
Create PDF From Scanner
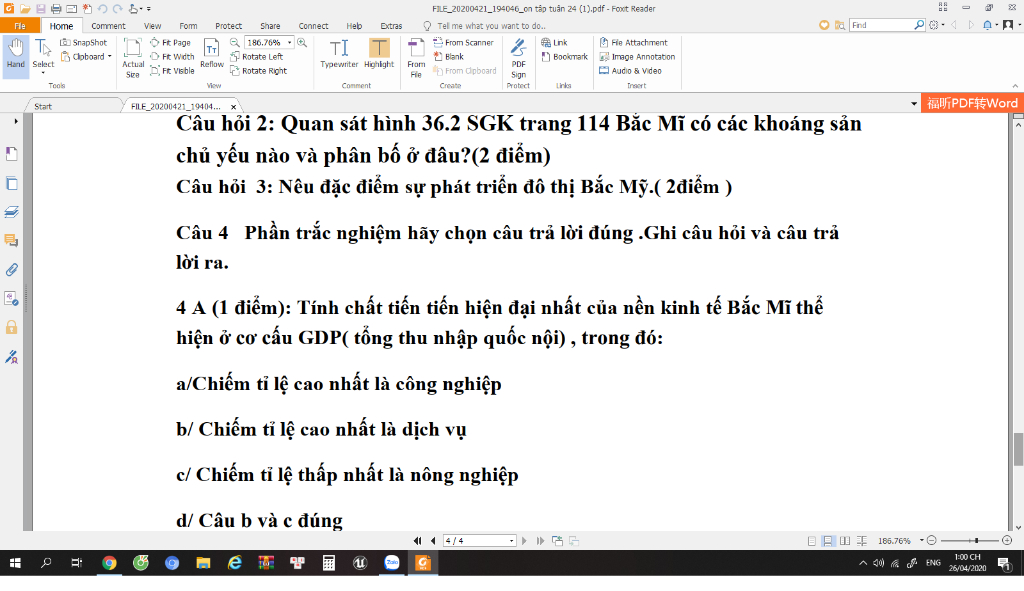click(463, 42)
